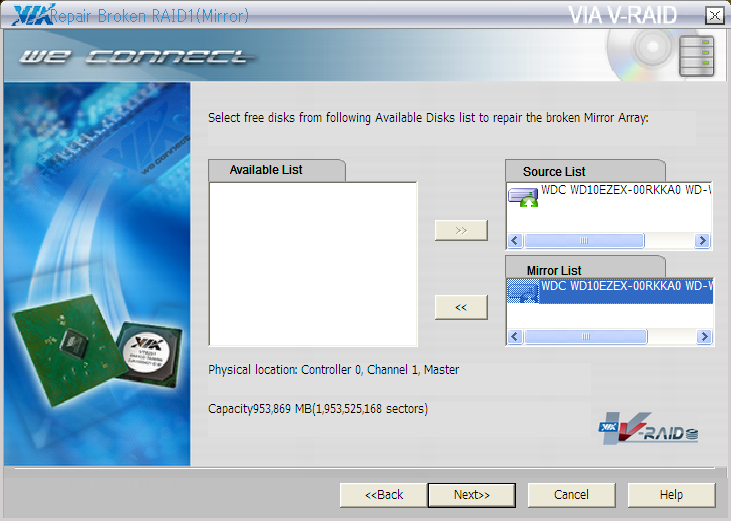Image resolution: width=731 pixels, height=521 pixels.
Task: Select the disk icon in Mirror List
Action: (522, 291)
